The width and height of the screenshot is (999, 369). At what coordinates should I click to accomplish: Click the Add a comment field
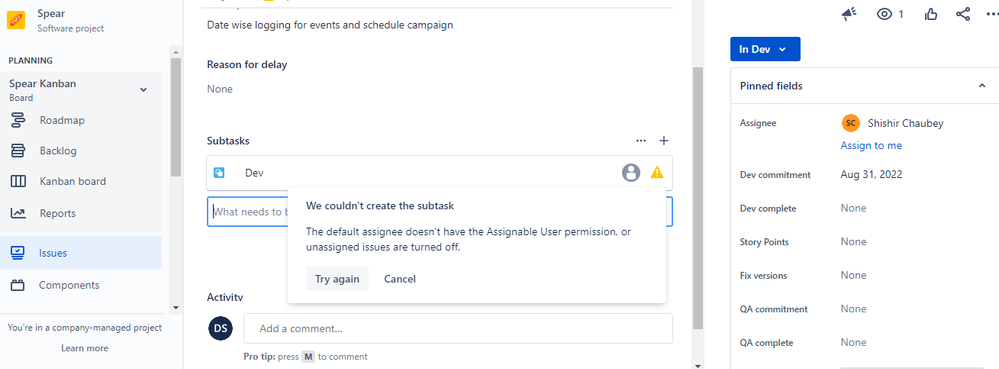coord(458,329)
